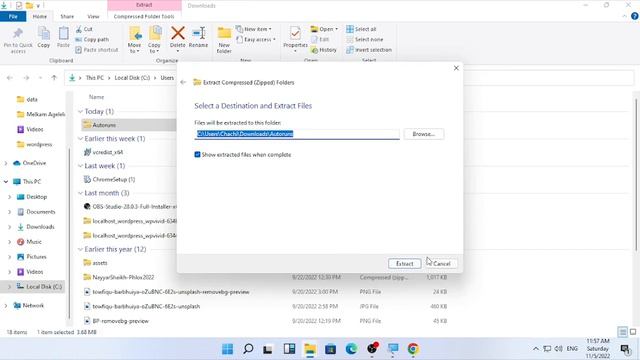Click the Explorer Up arrow button
The width and height of the screenshot is (640, 360).
click(54, 78)
